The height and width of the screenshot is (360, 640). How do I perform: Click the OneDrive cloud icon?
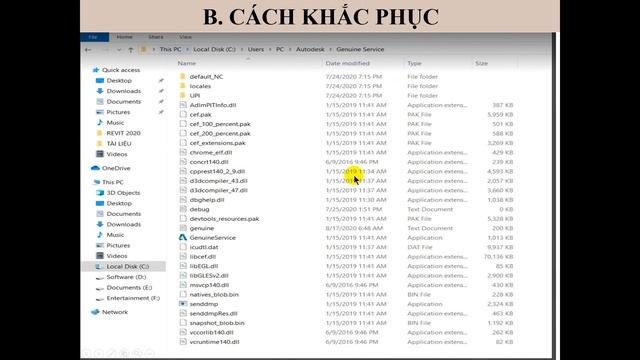(95, 168)
